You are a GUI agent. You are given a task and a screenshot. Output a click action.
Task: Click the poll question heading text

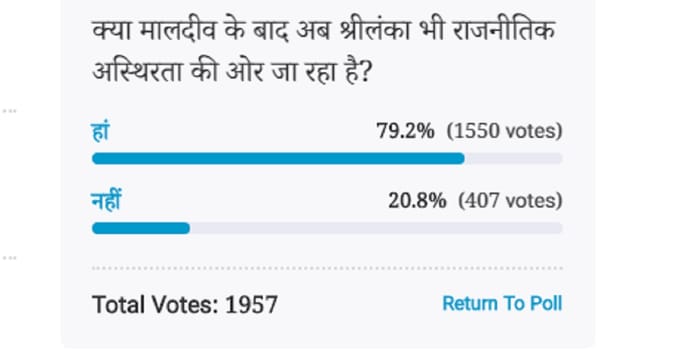324,51
